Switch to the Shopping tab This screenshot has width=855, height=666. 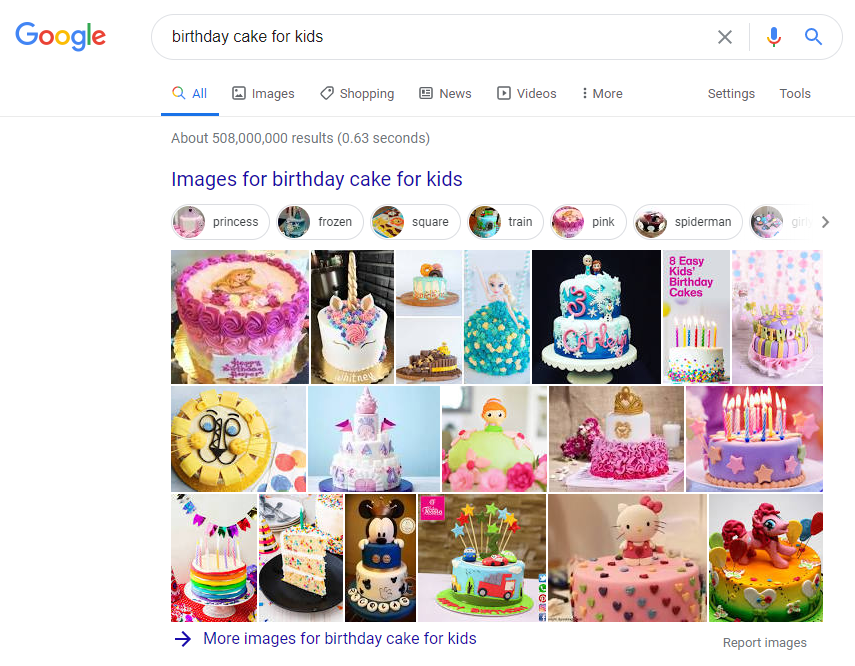point(357,93)
